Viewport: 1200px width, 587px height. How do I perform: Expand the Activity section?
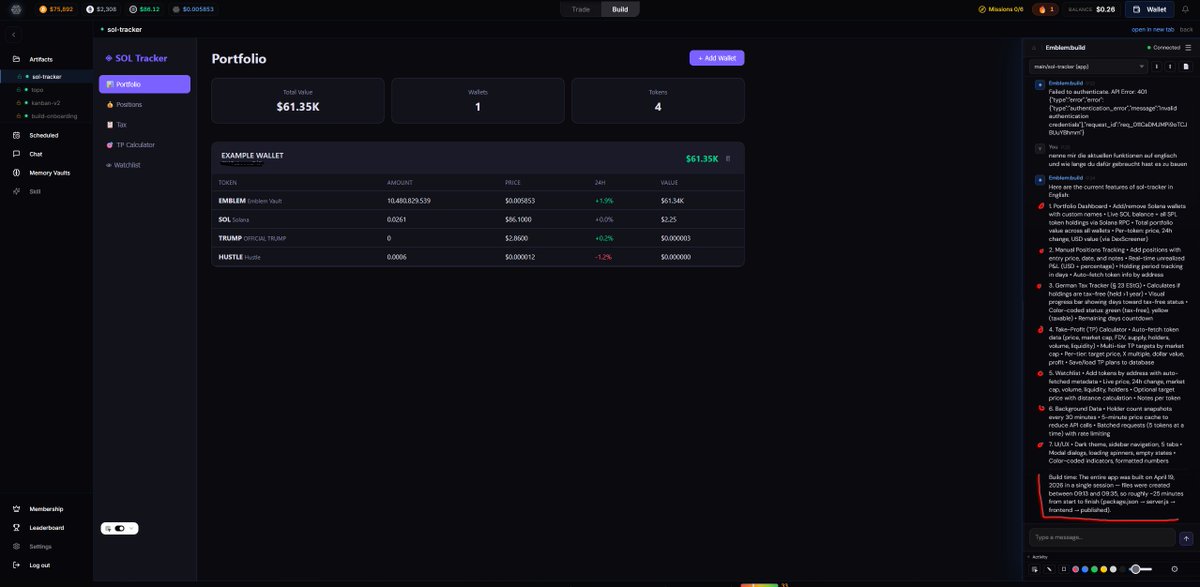(1038, 557)
